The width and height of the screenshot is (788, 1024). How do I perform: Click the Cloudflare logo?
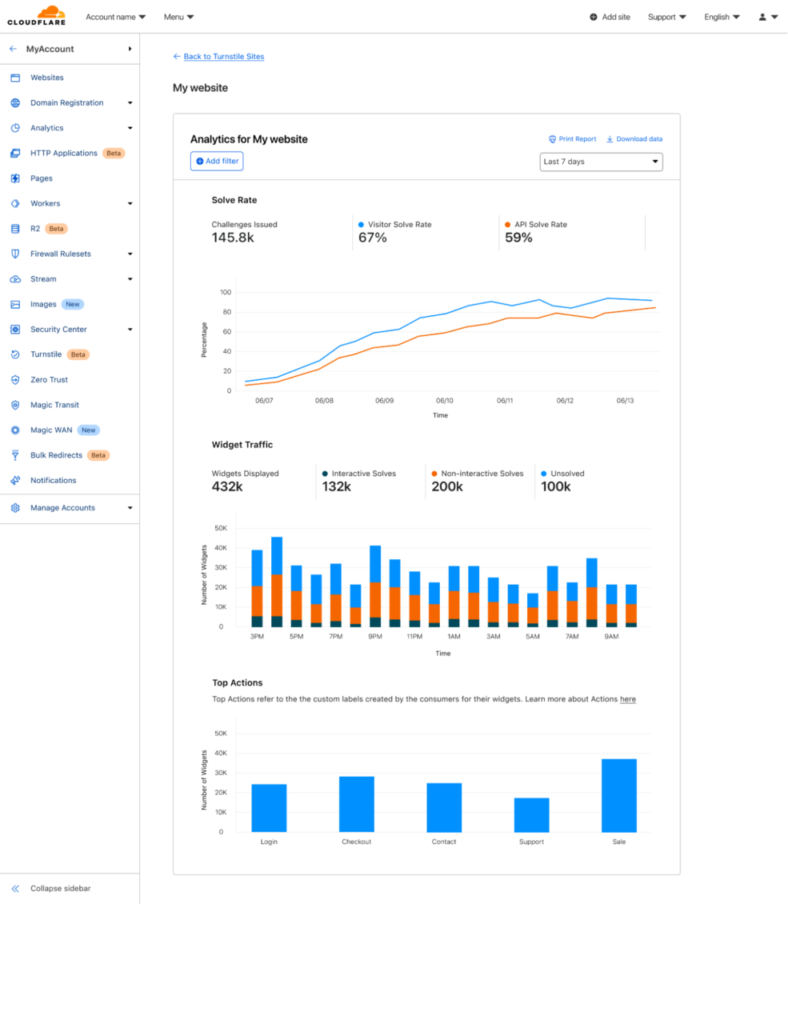tap(37, 15)
